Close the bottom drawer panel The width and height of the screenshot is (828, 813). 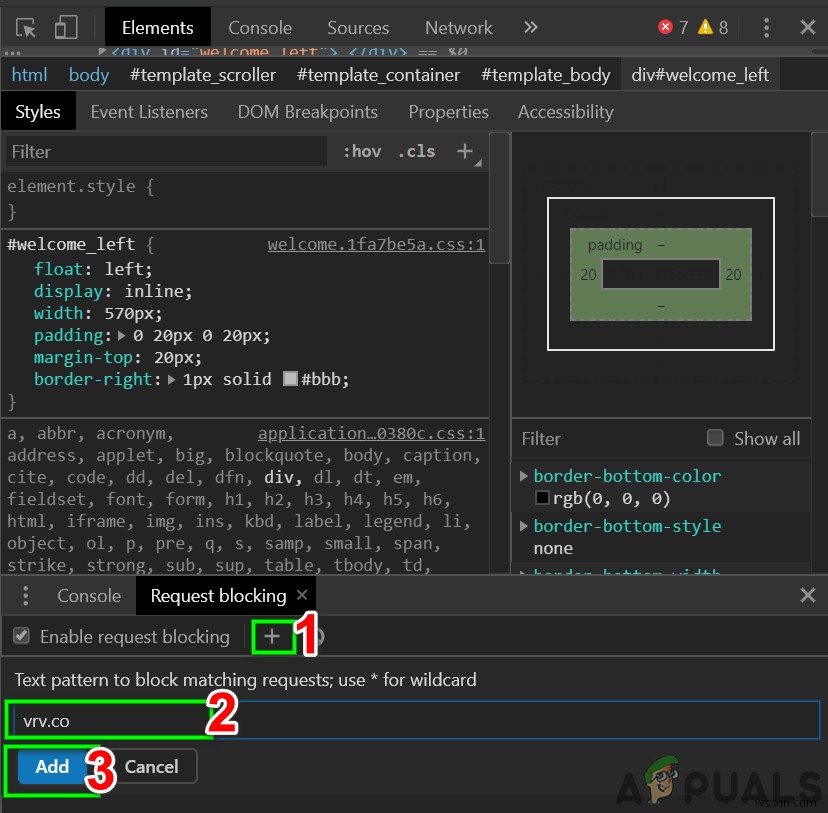click(808, 596)
